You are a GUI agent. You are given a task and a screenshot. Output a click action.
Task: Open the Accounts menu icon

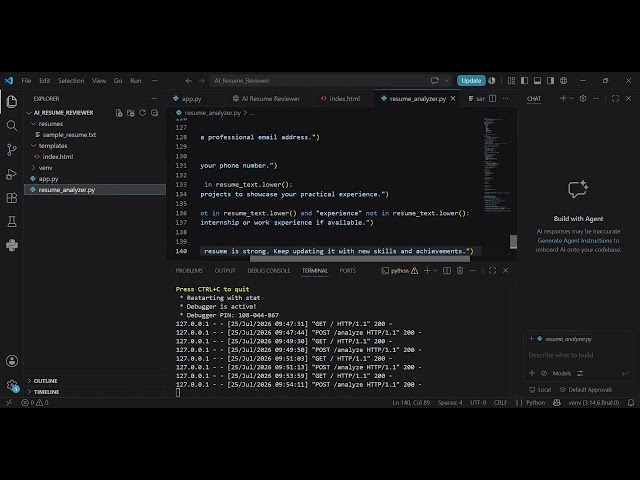coord(12,361)
